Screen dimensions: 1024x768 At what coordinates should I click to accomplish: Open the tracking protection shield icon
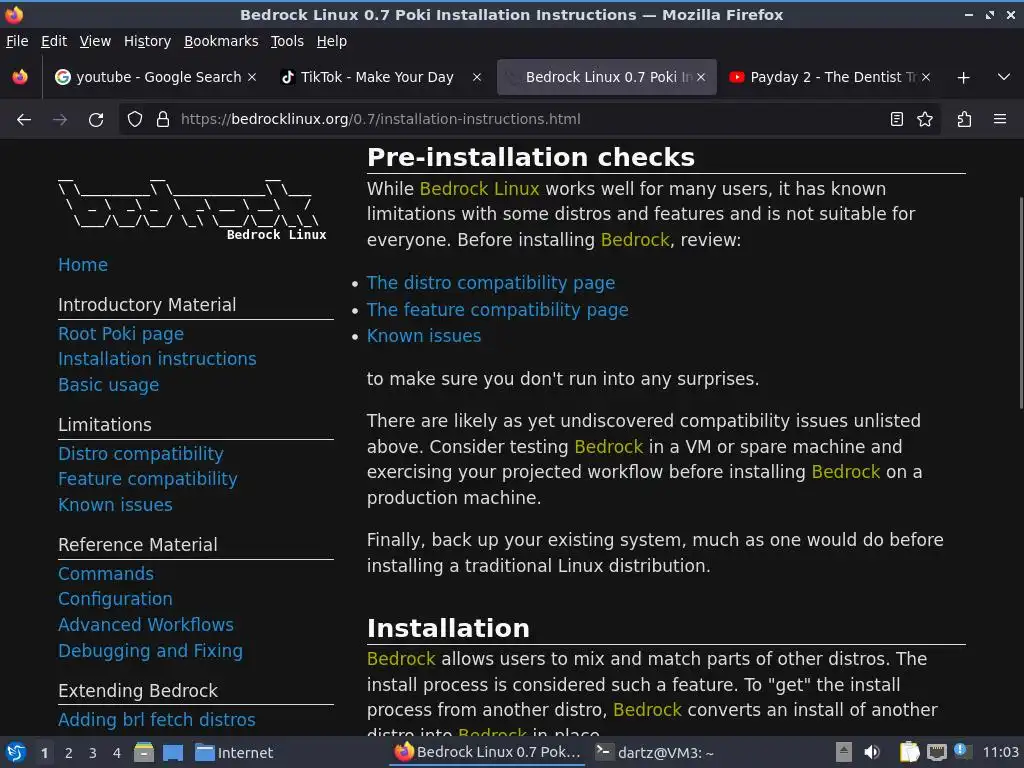135,119
